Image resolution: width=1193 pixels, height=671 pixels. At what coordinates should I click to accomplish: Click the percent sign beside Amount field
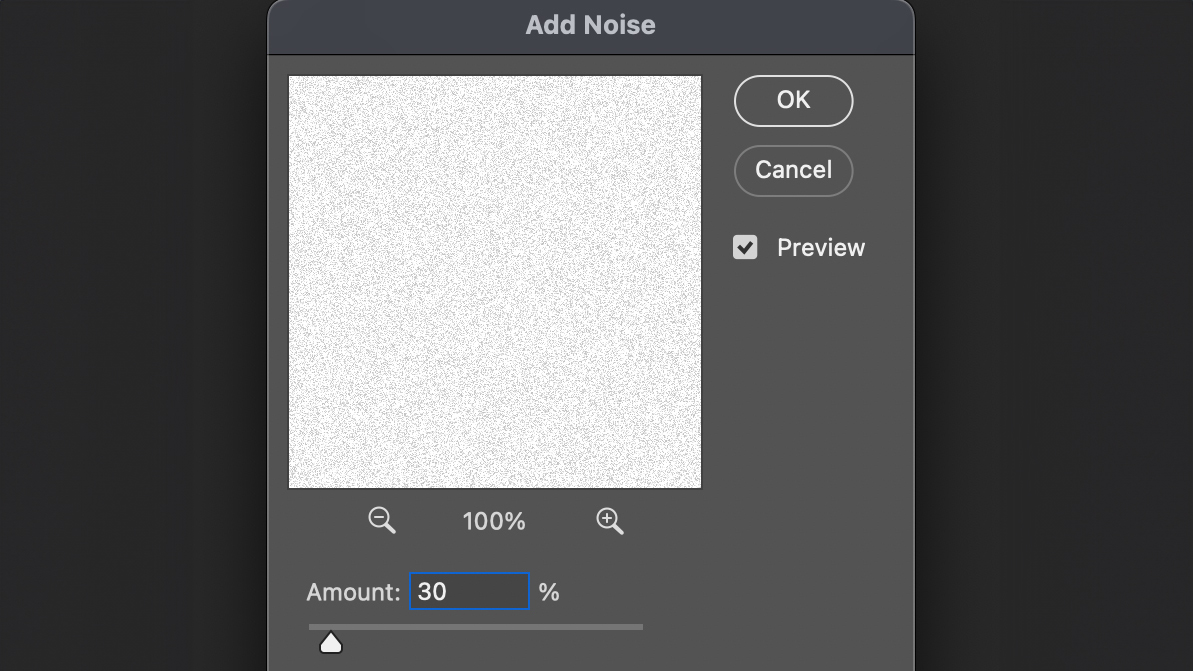coord(549,591)
